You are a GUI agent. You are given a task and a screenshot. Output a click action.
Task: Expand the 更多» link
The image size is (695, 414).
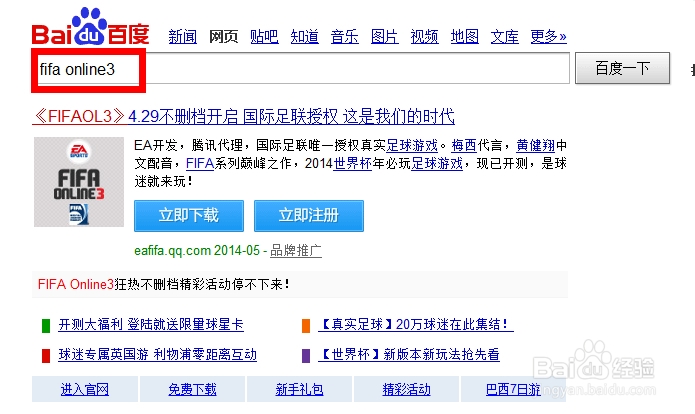[549, 36]
